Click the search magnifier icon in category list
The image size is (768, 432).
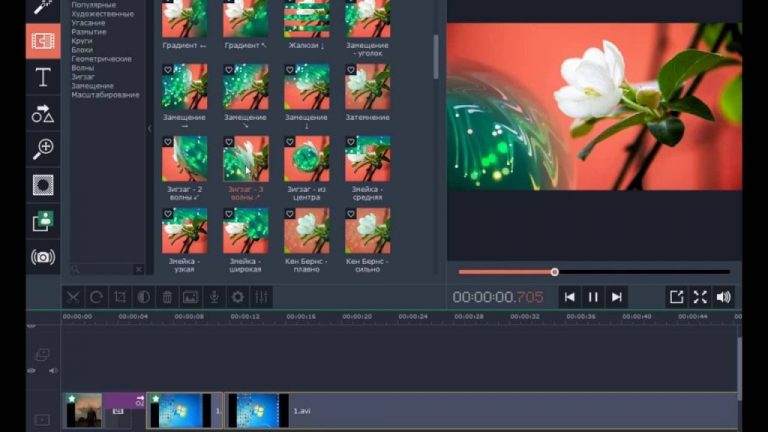(x=75, y=269)
